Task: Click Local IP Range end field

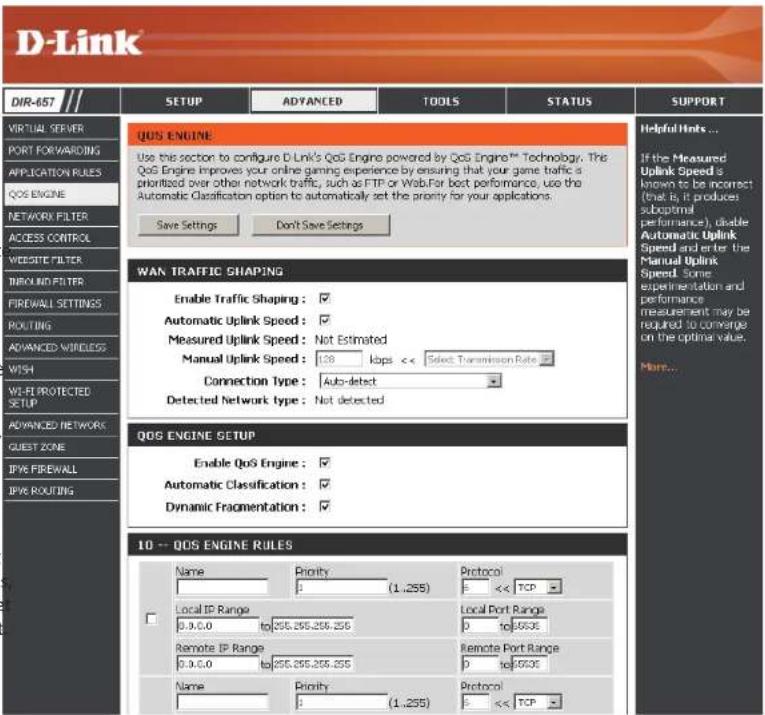Action: click(312, 625)
